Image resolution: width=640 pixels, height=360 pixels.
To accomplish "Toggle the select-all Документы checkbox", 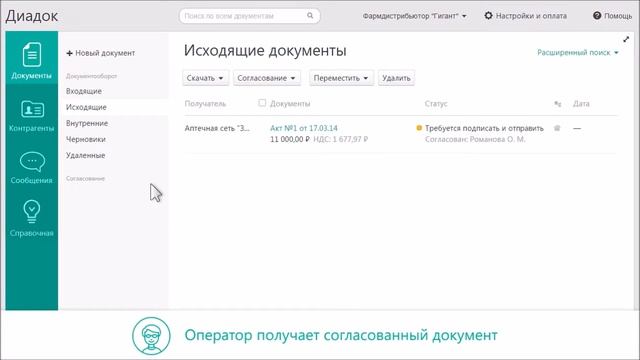I will (262, 103).
